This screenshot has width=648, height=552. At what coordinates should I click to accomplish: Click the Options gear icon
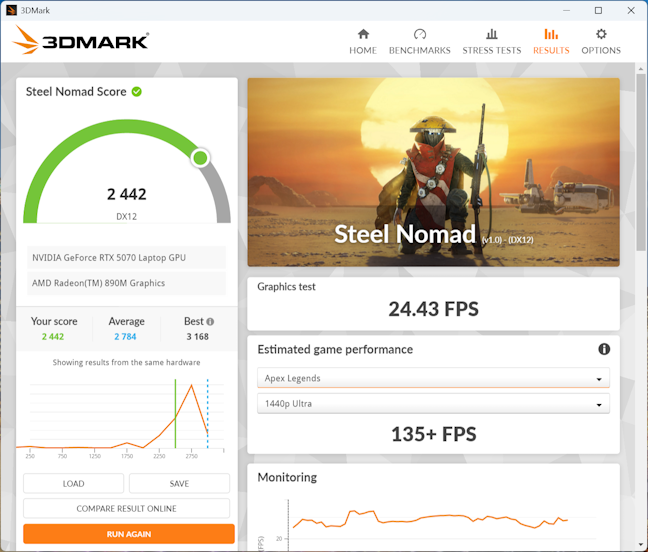[x=601, y=34]
